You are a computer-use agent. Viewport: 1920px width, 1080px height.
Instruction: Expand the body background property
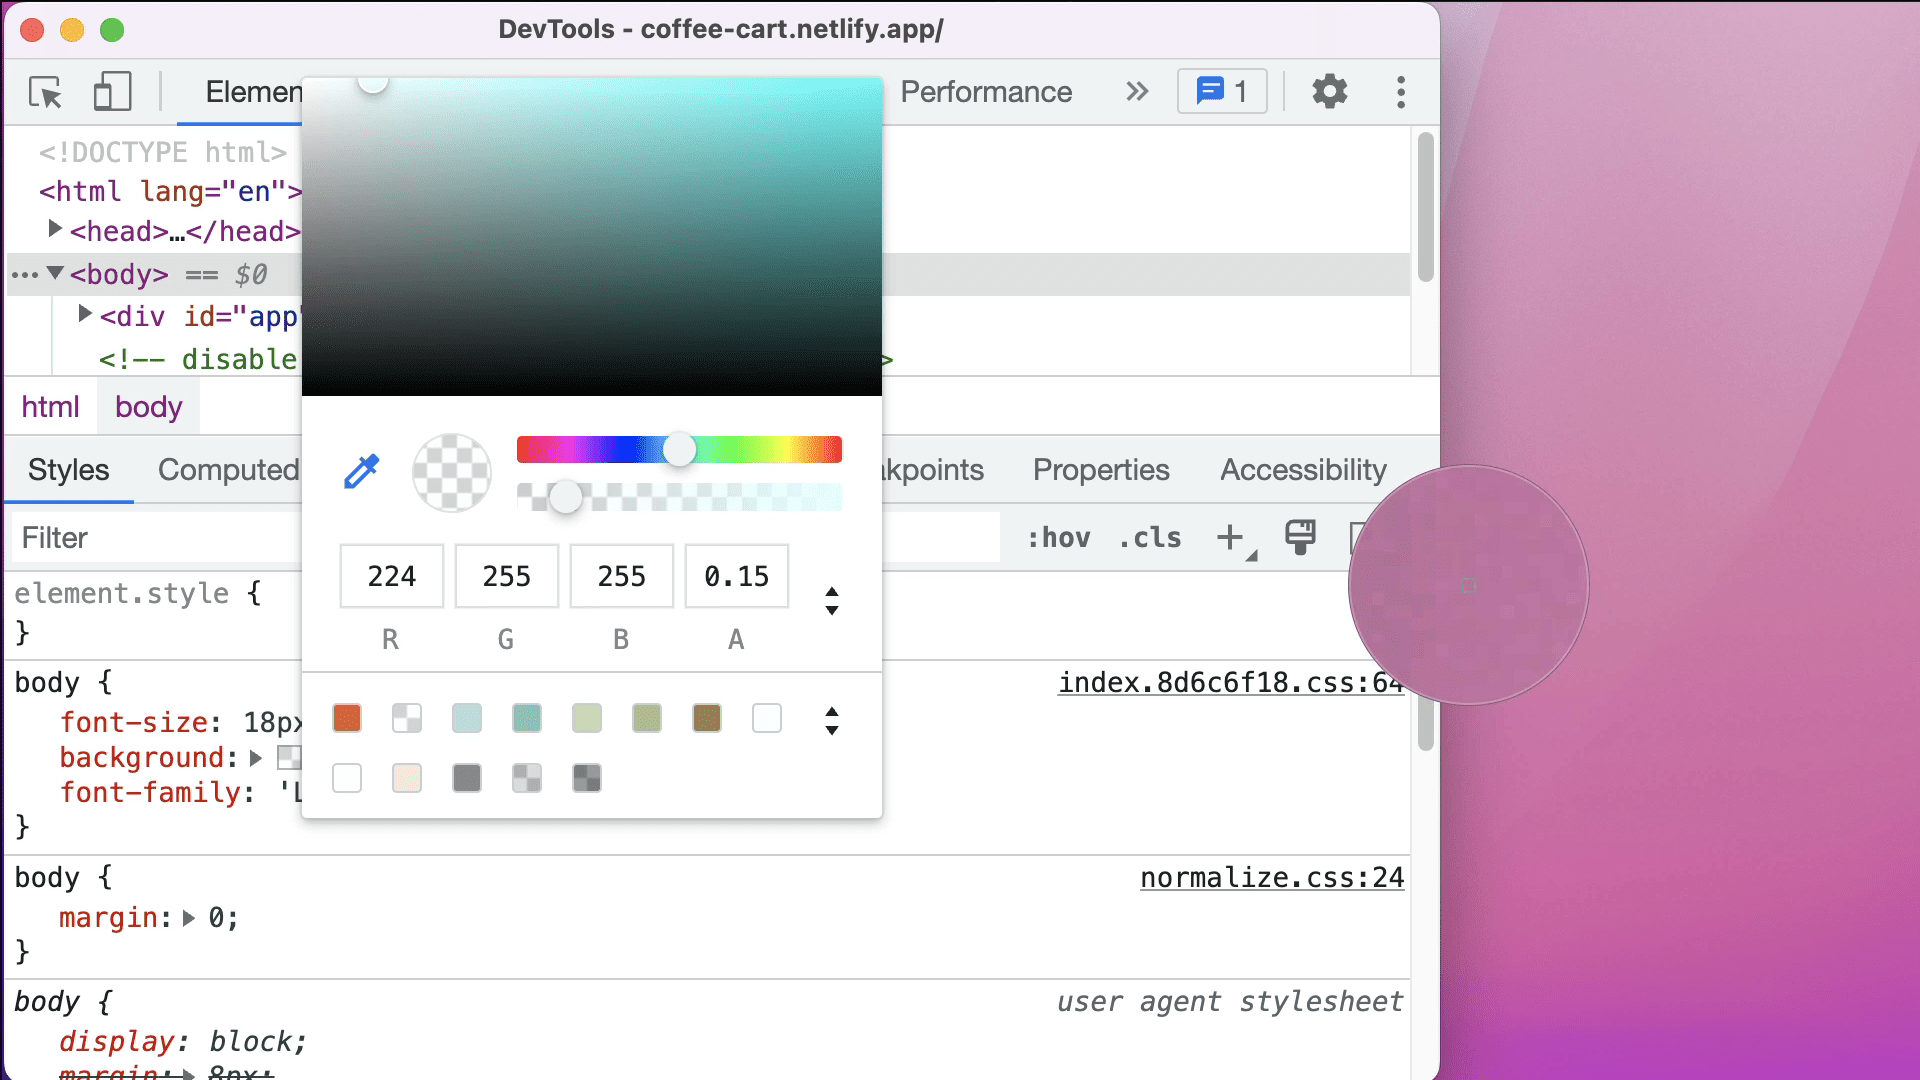pyautogui.click(x=257, y=757)
